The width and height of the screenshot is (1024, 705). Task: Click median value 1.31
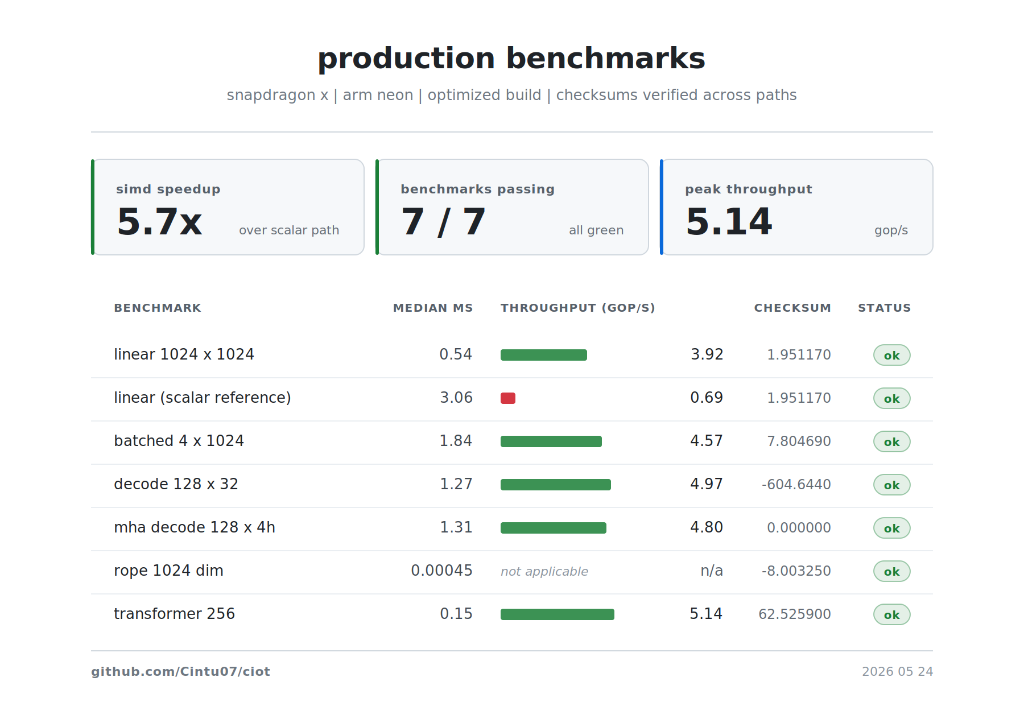(x=456, y=527)
